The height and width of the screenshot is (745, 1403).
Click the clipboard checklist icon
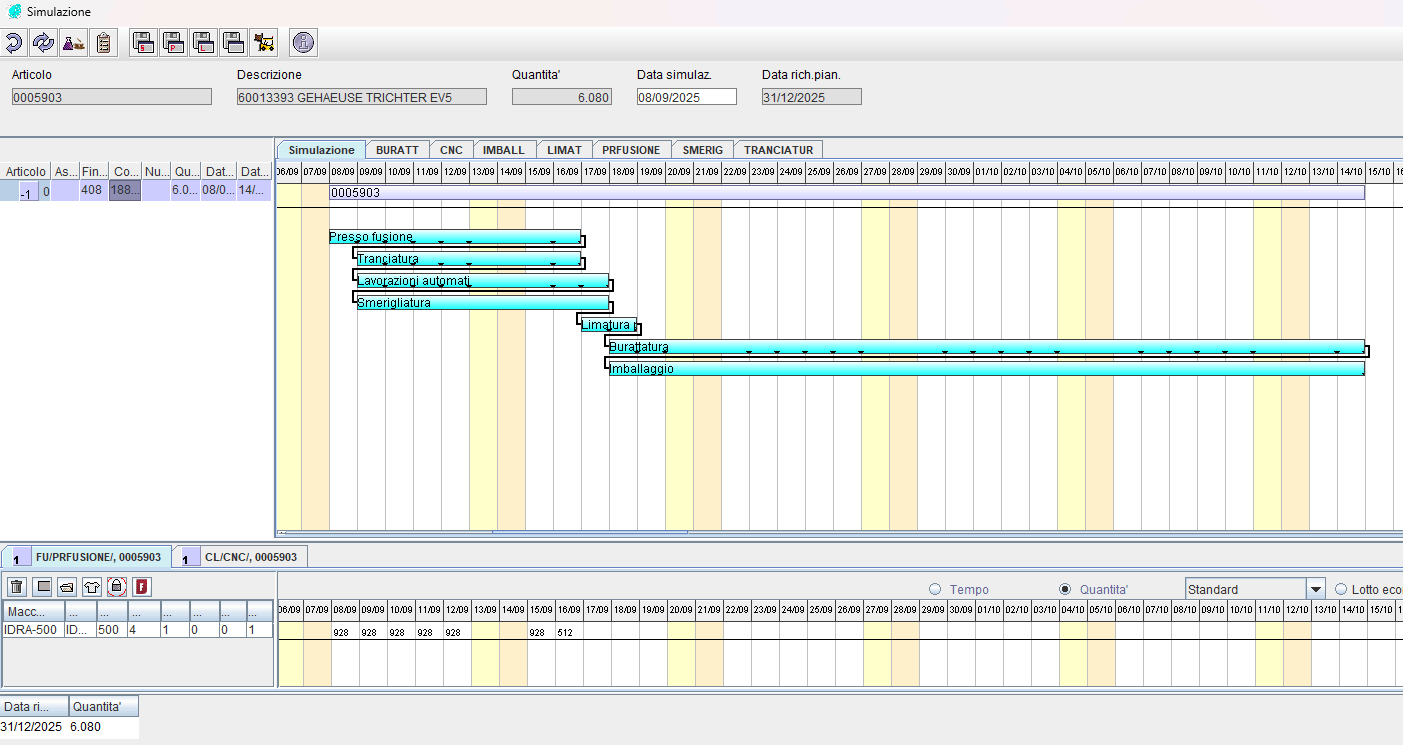pyautogui.click(x=103, y=42)
